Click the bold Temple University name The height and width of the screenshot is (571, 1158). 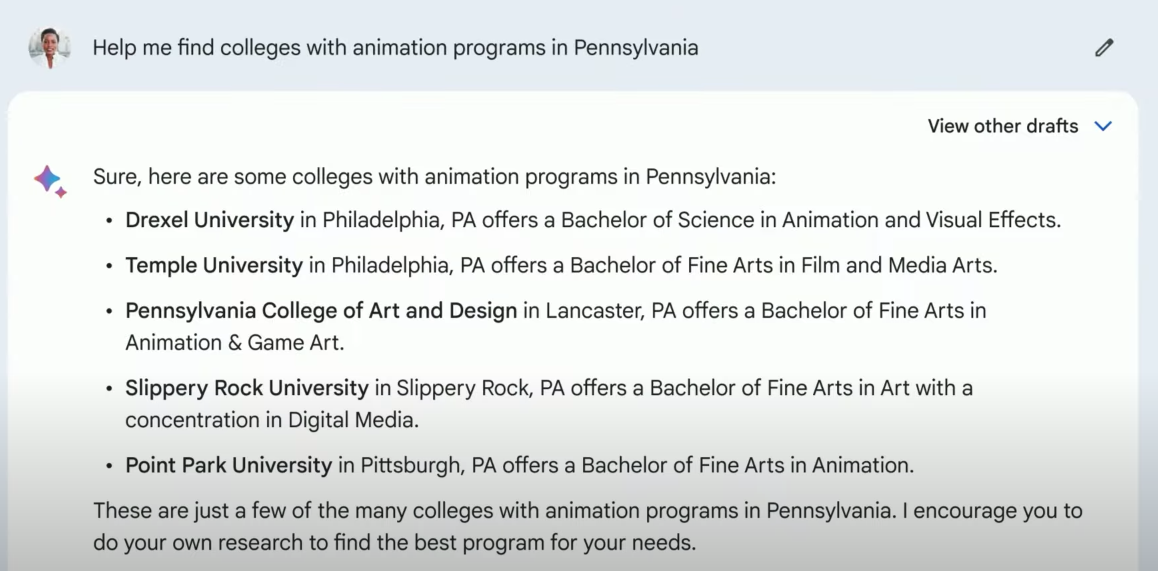pos(214,265)
